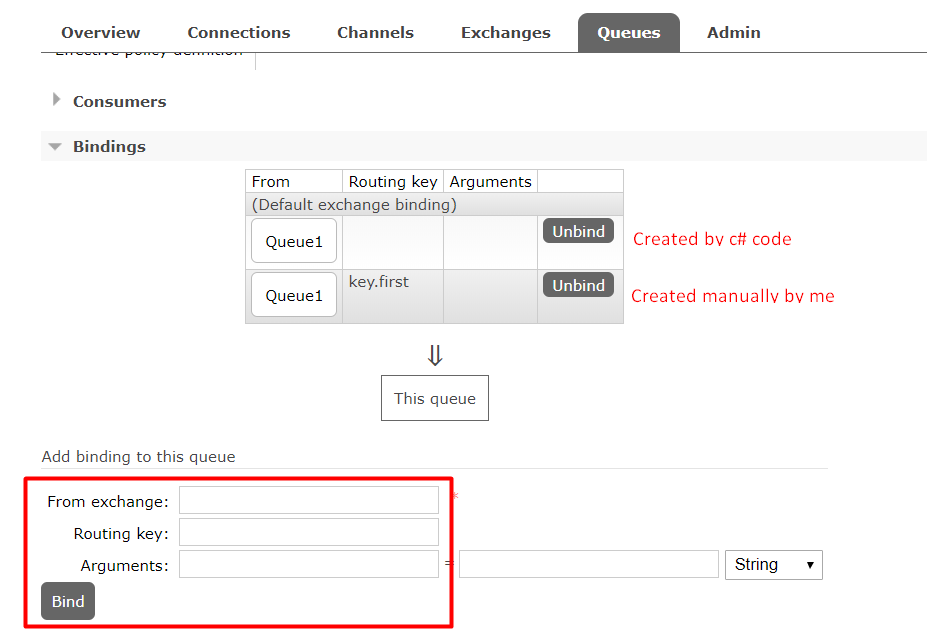Open the Admin tab
The height and width of the screenshot is (644, 927).
tap(733, 32)
